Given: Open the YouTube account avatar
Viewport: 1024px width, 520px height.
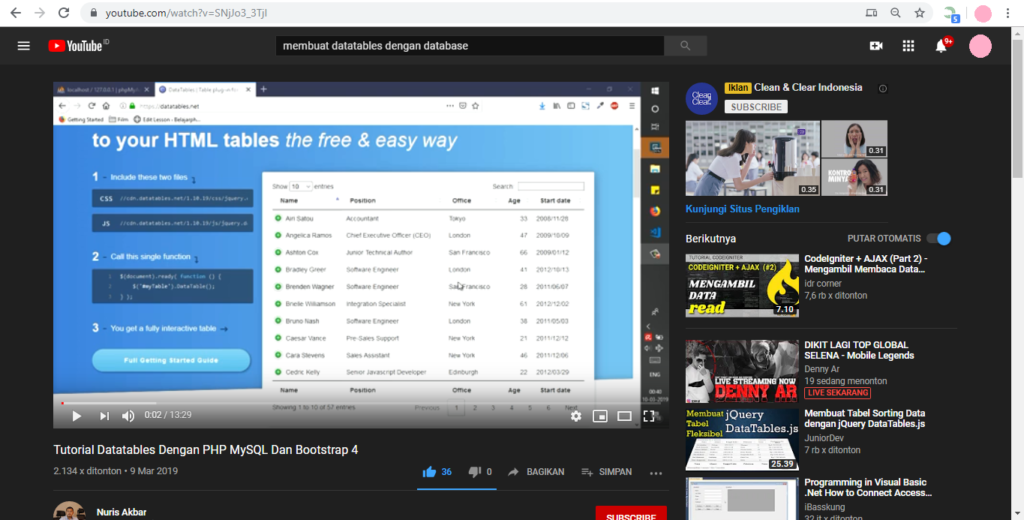Looking at the screenshot, I should click(x=980, y=46).
